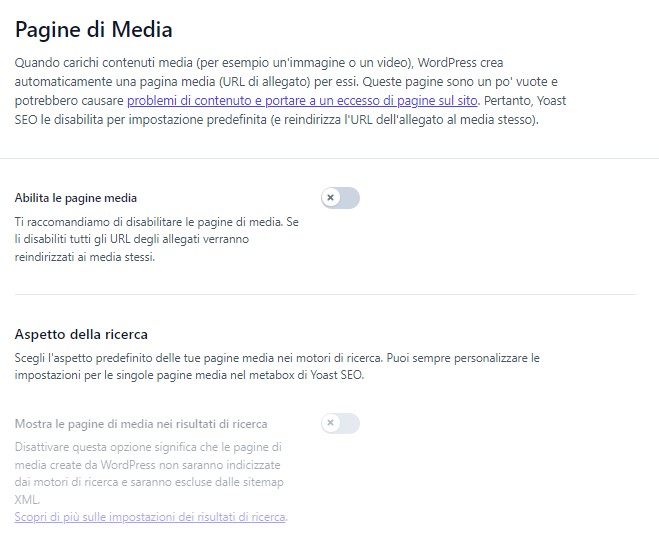659x549 pixels.
Task: Click the 'Abilita le pagine media' label
Action: tap(76, 198)
